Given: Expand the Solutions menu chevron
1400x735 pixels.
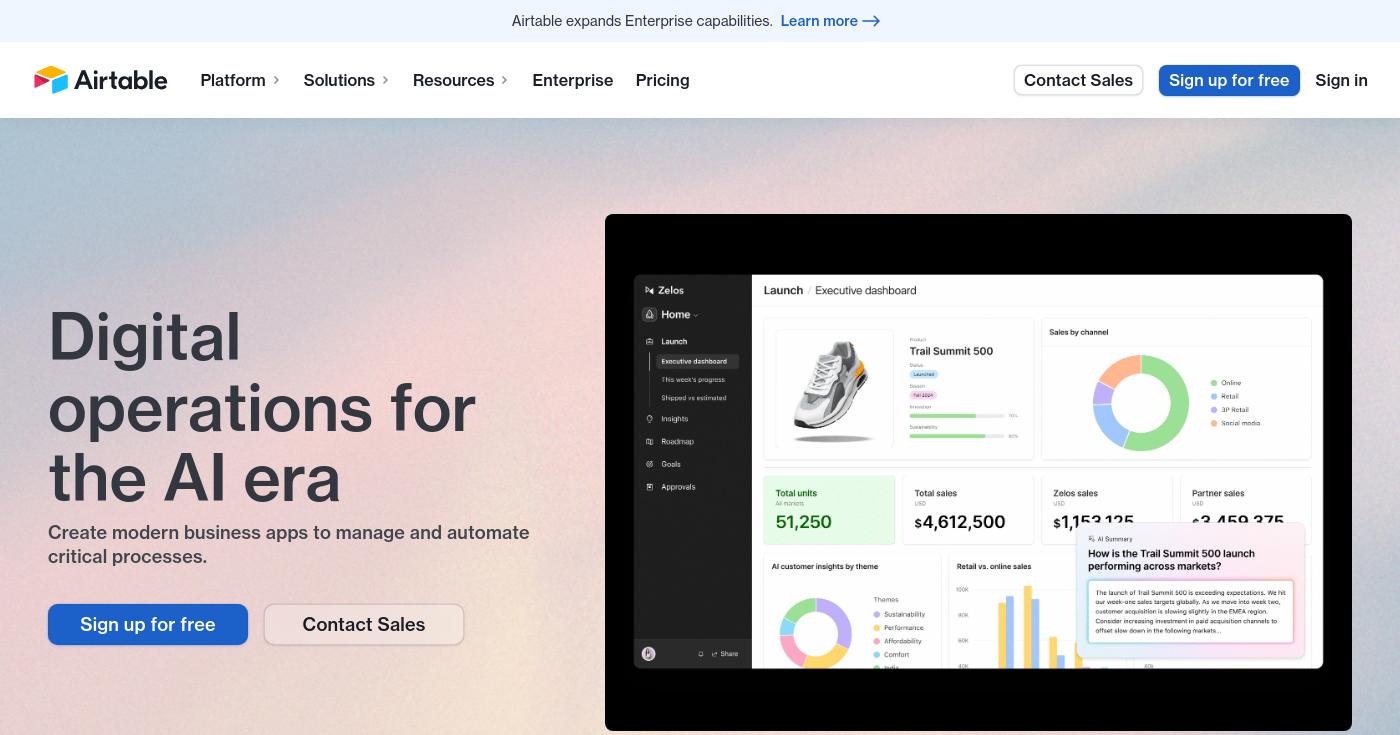Looking at the screenshot, I should coord(385,80).
